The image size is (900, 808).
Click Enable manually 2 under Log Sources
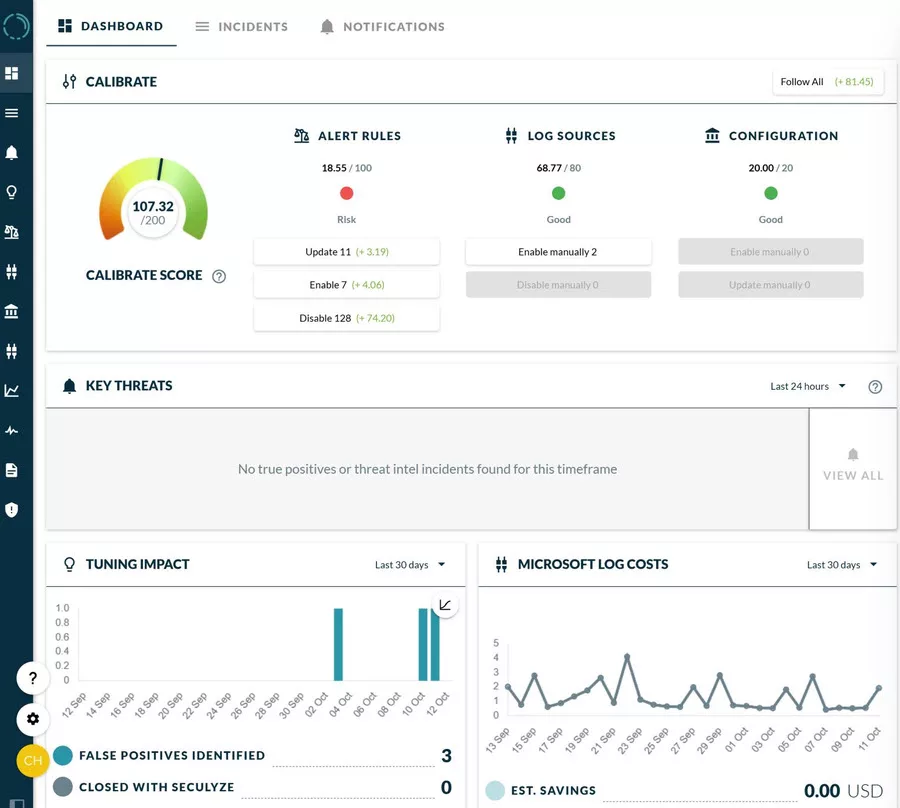click(558, 252)
